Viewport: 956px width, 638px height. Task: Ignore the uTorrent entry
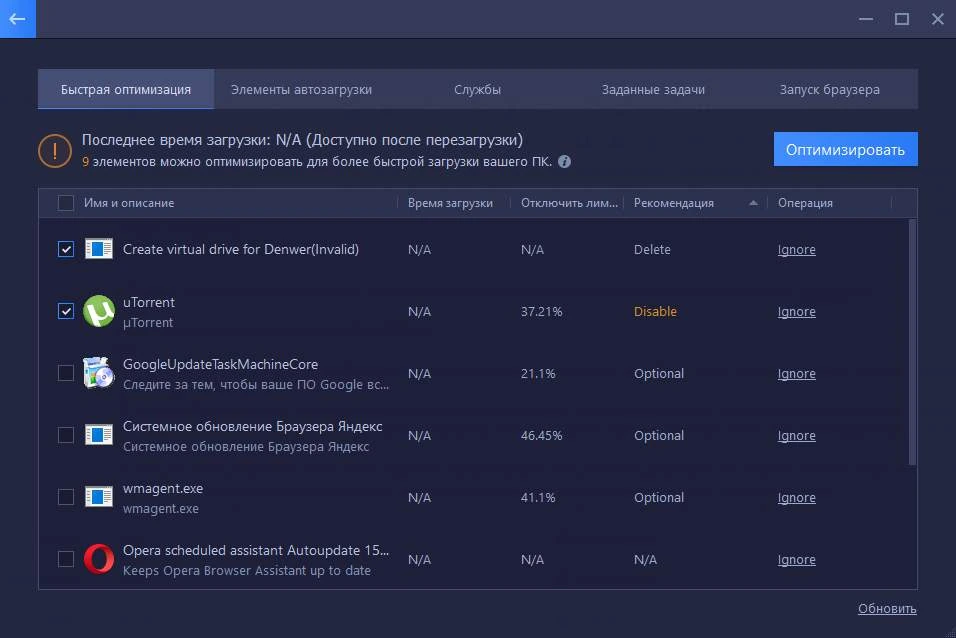[x=796, y=312]
